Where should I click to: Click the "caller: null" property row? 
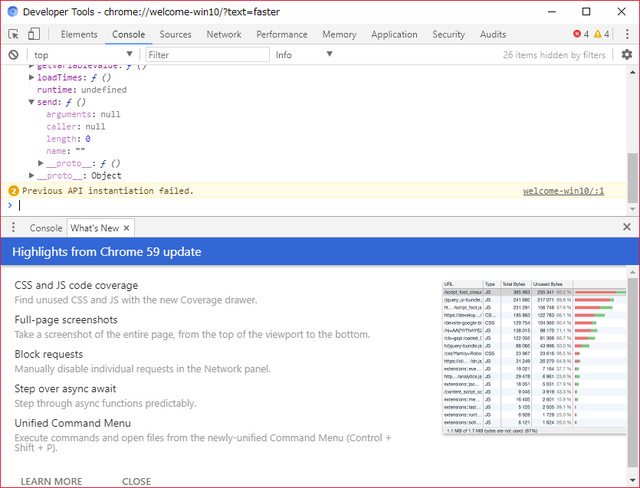(76, 126)
